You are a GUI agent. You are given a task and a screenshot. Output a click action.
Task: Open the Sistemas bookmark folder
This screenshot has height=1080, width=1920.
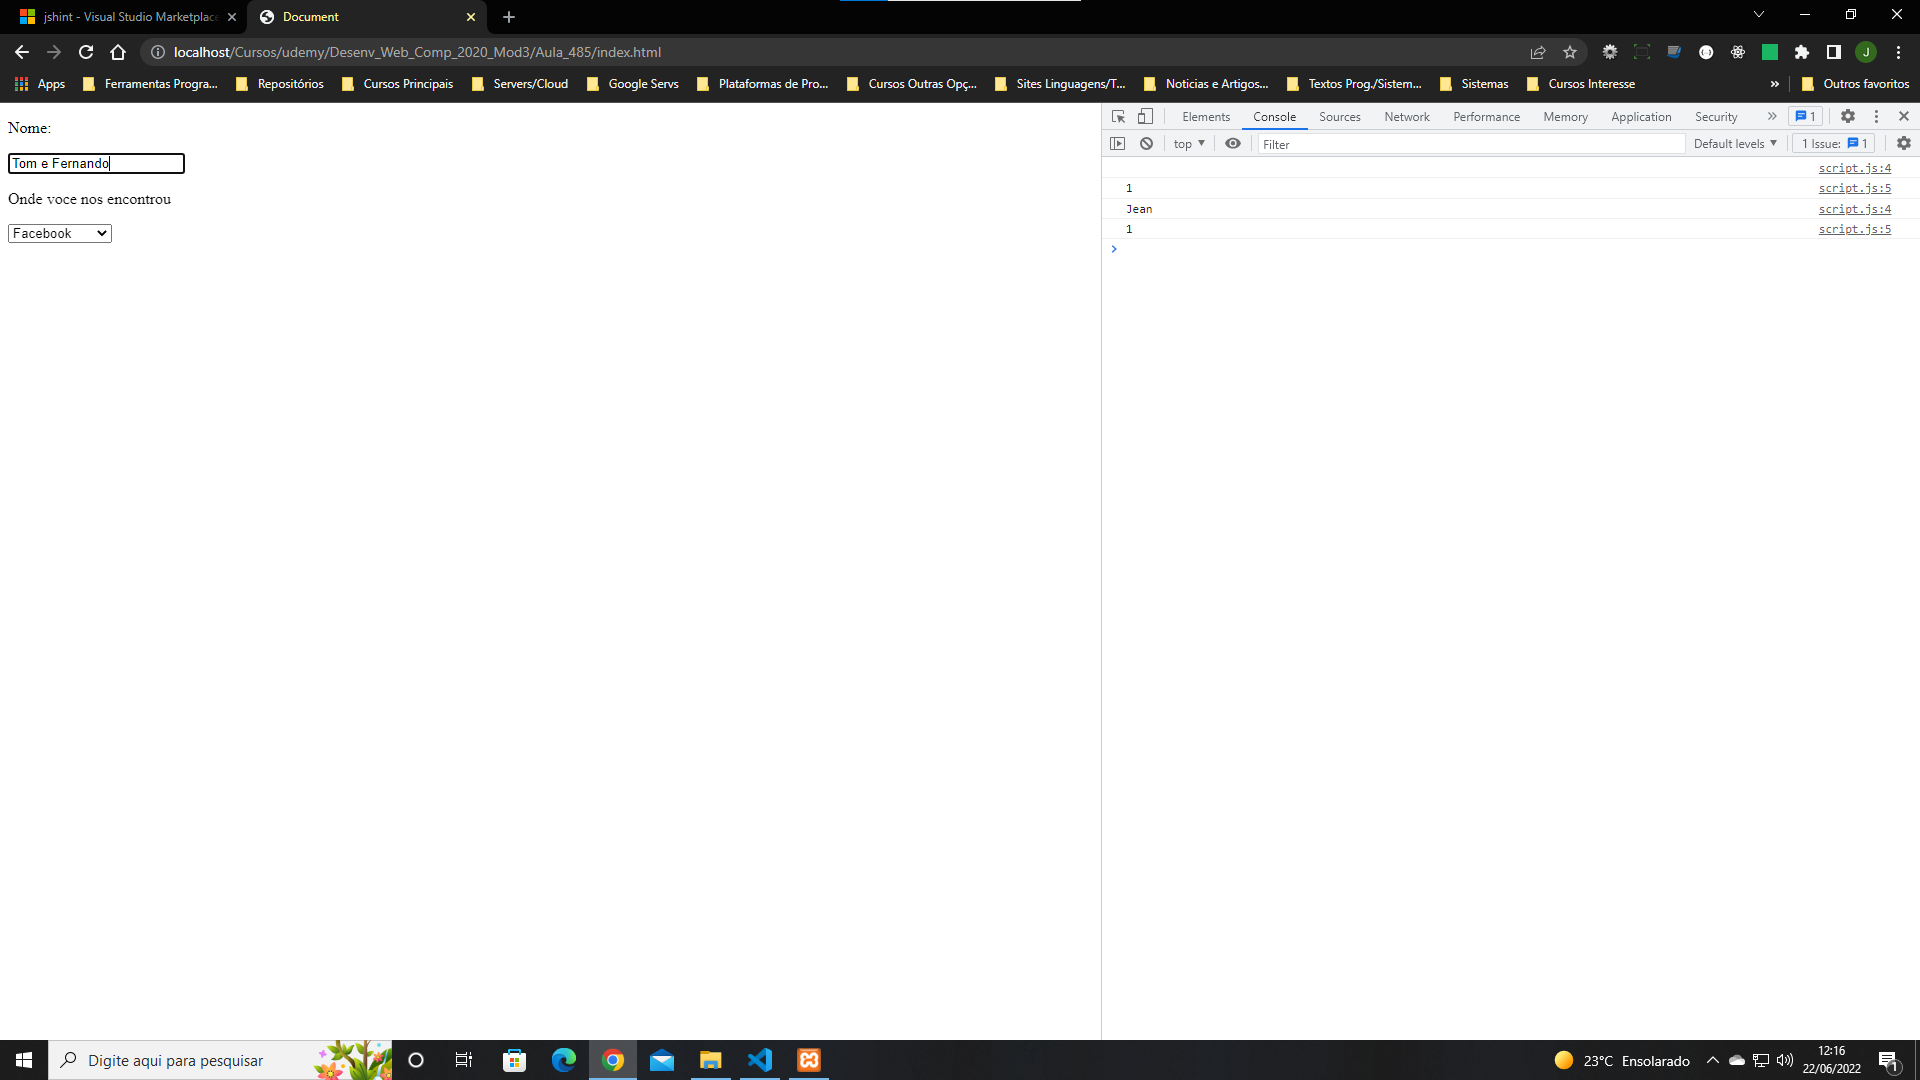coord(1474,84)
